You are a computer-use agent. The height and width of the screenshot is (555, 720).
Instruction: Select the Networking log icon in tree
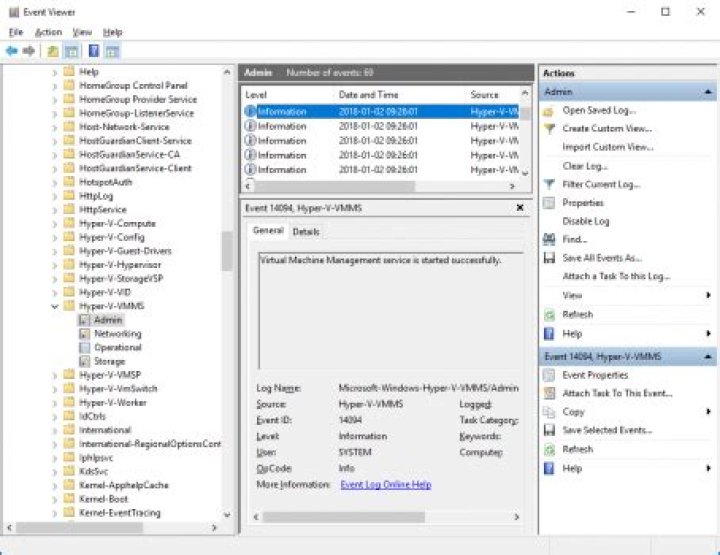pyautogui.click(x=84, y=334)
